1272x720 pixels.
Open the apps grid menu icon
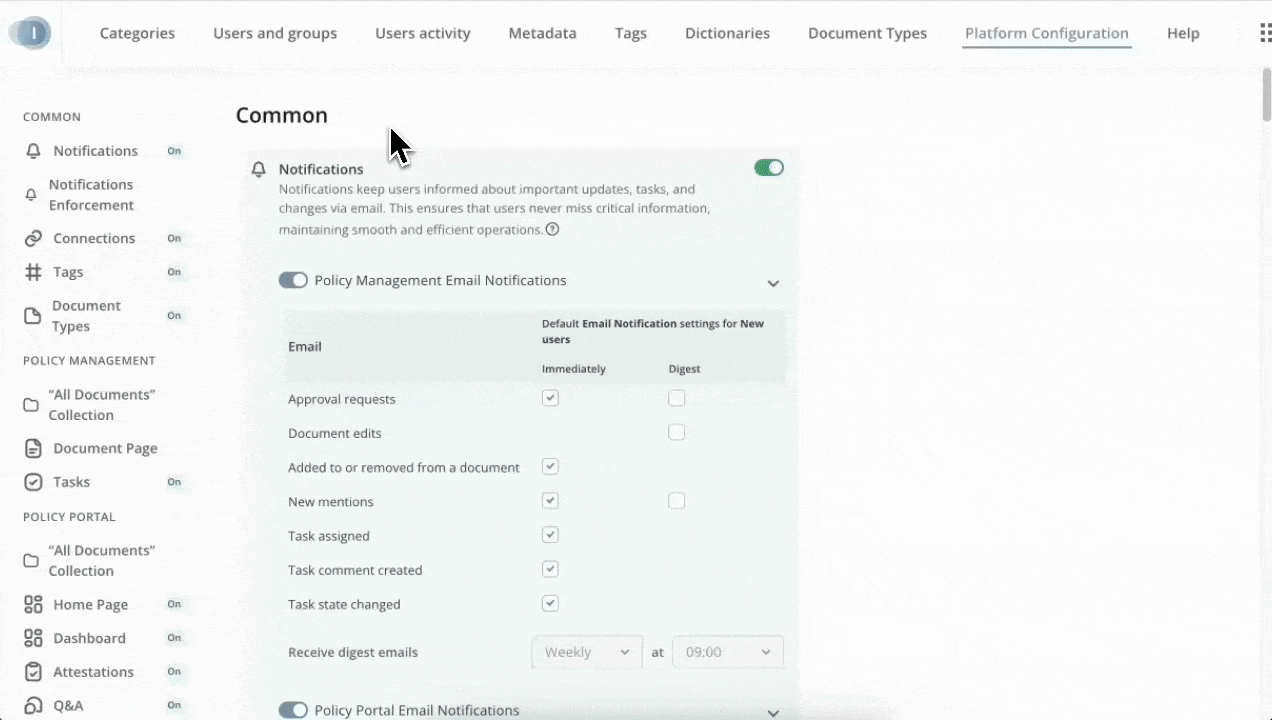1265,33
